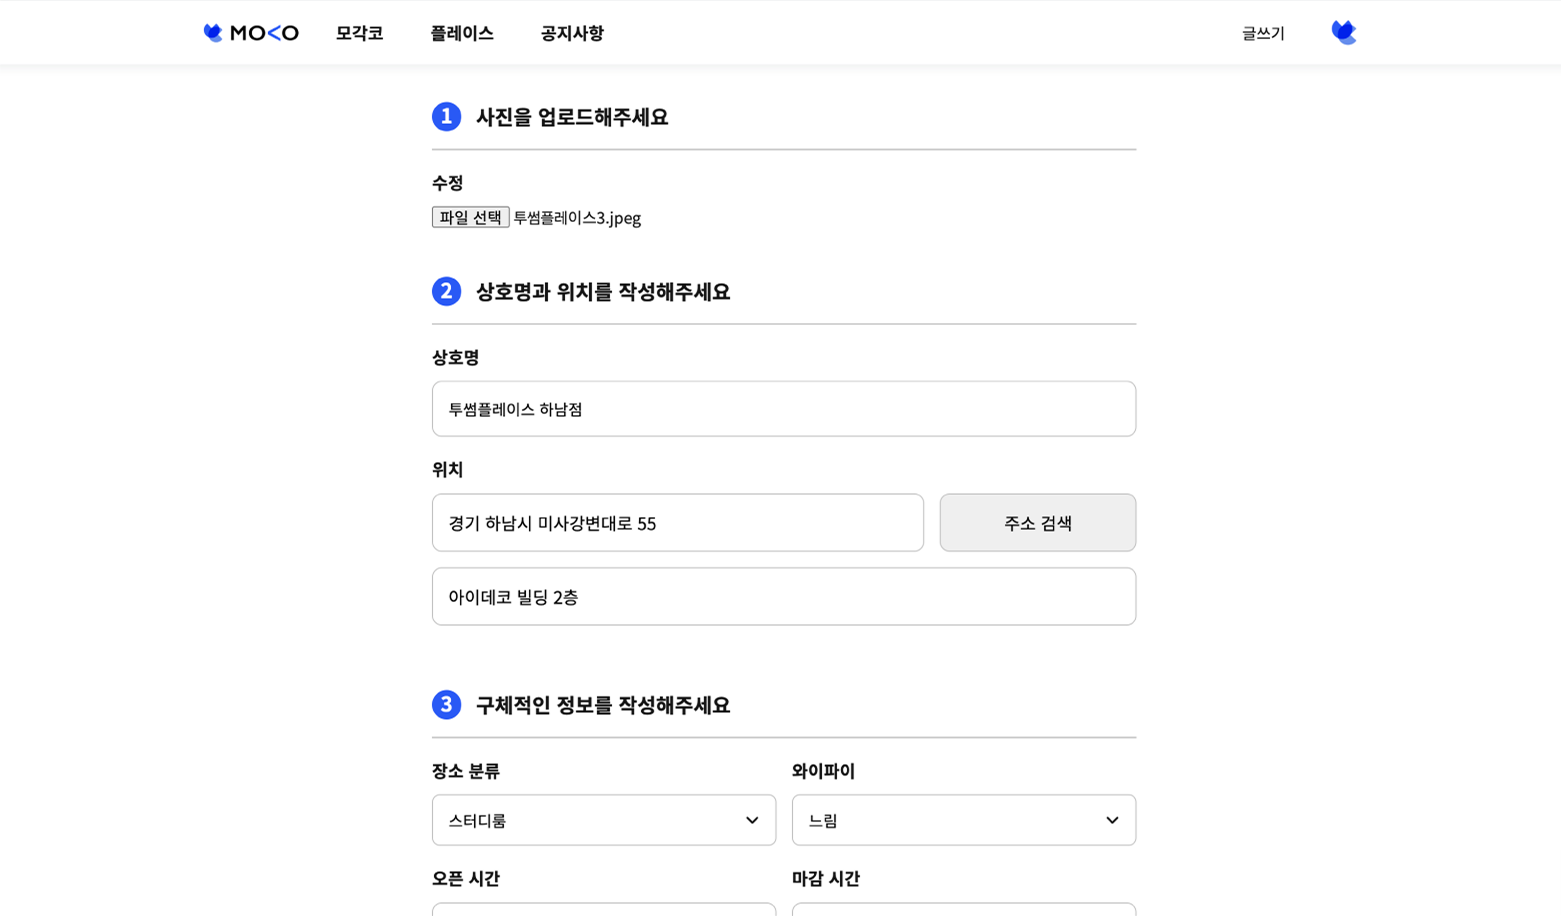Click the detail address field 아이데코 빌딩 2층
This screenshot has width=1561, height=916.
pyautogui.click(x=783, y=597)
